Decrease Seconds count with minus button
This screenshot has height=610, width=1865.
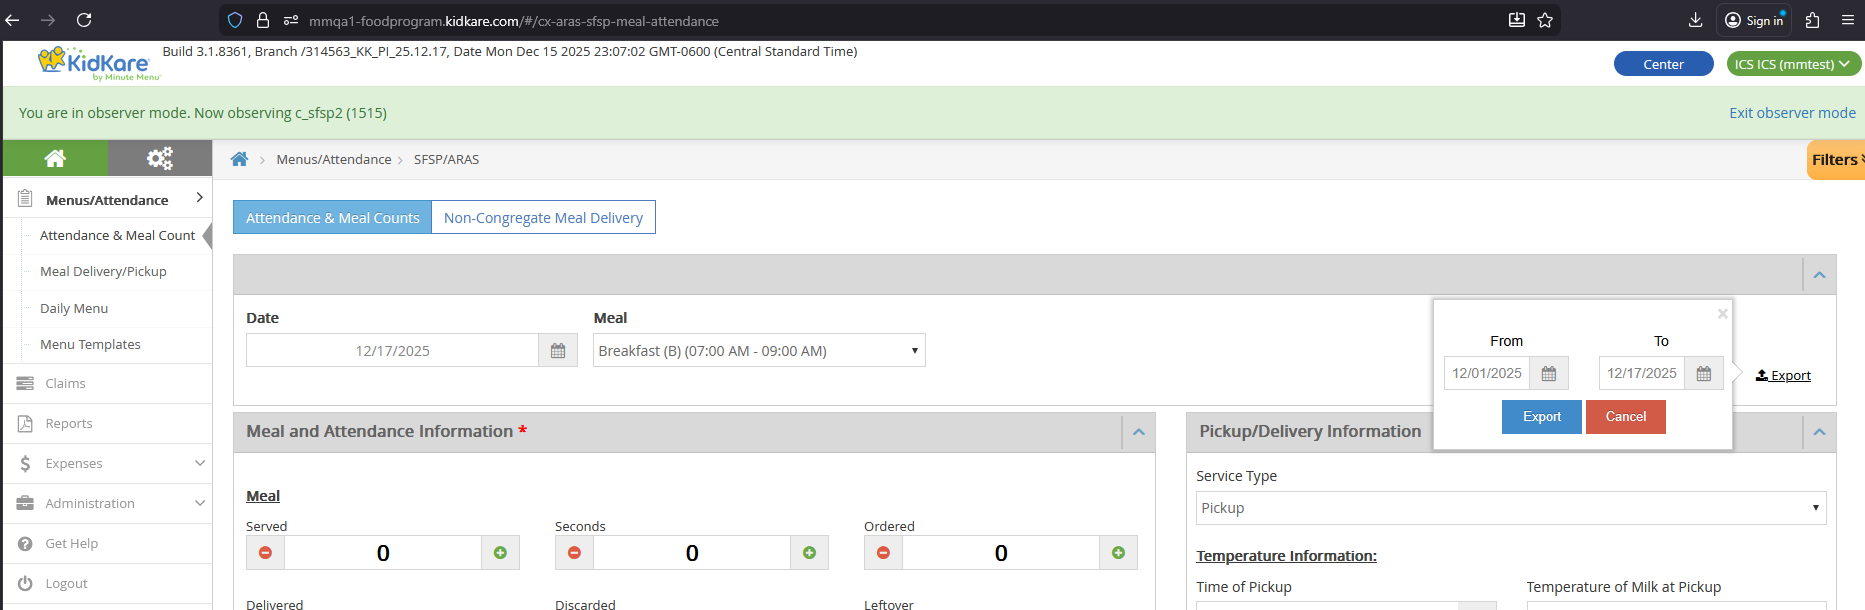pyautogui.click(x=574, y=553)
